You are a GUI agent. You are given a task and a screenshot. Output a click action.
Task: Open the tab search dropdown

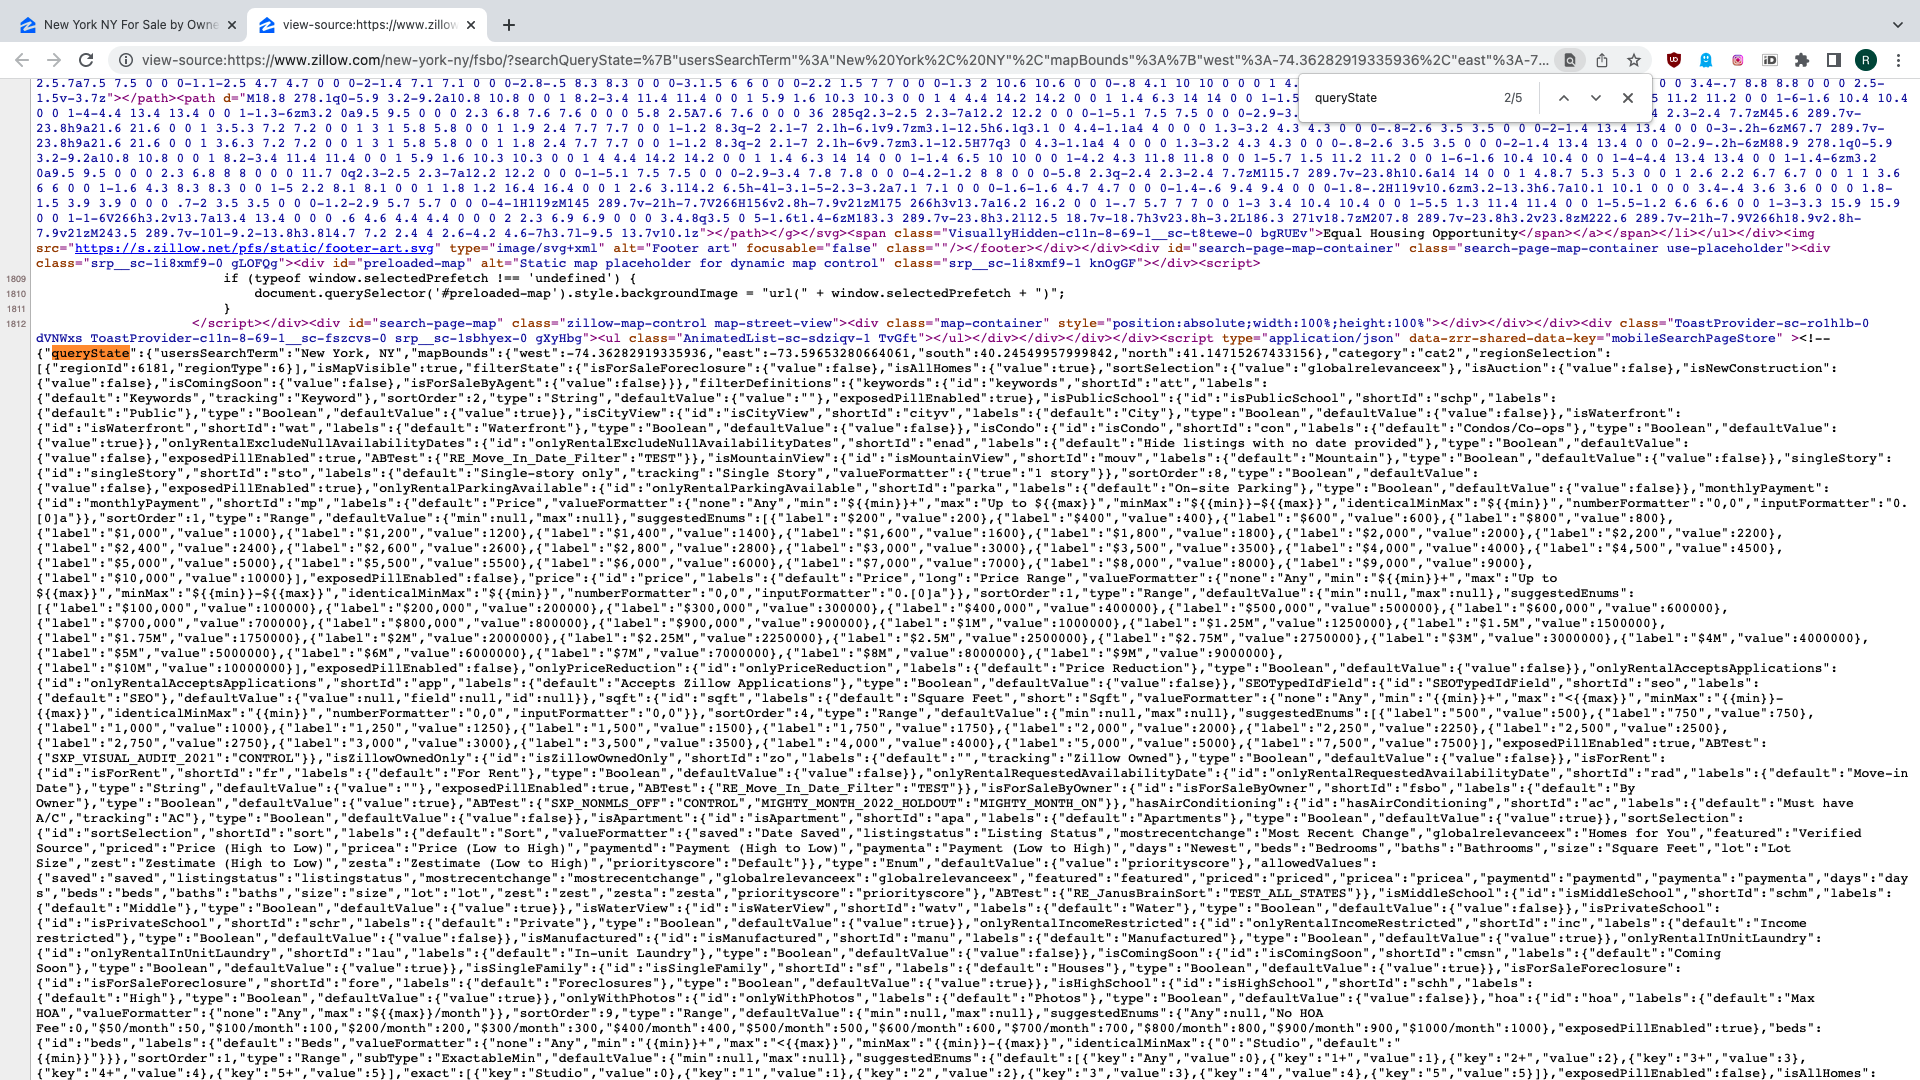point(1898,25)
